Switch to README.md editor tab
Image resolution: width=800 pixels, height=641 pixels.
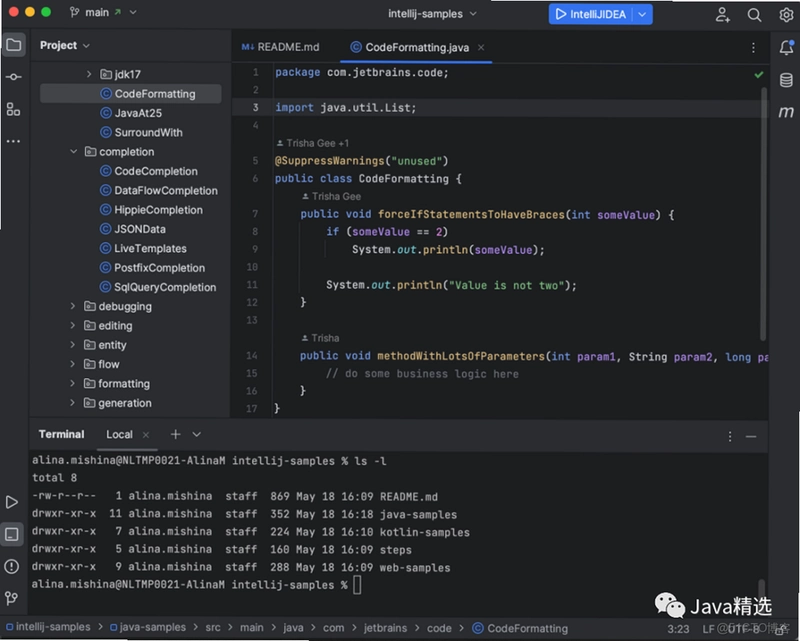281,47
